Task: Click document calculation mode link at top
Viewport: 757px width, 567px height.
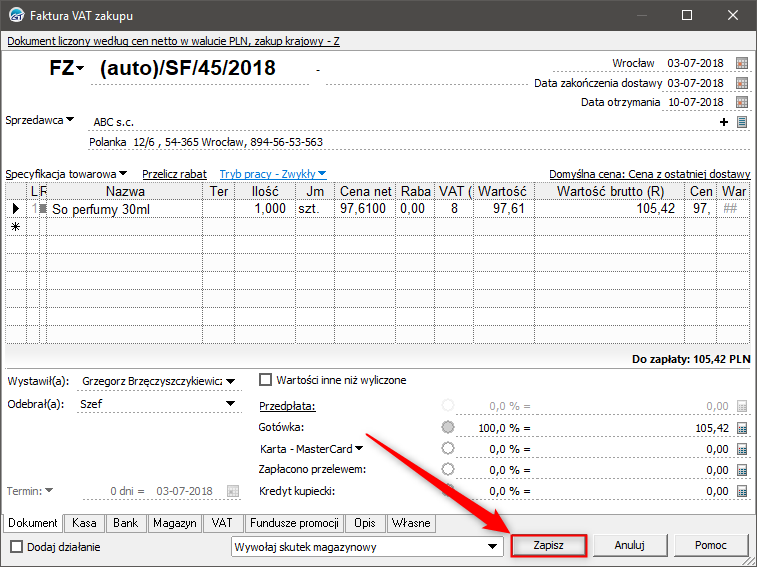Action: tap(173, 41)
